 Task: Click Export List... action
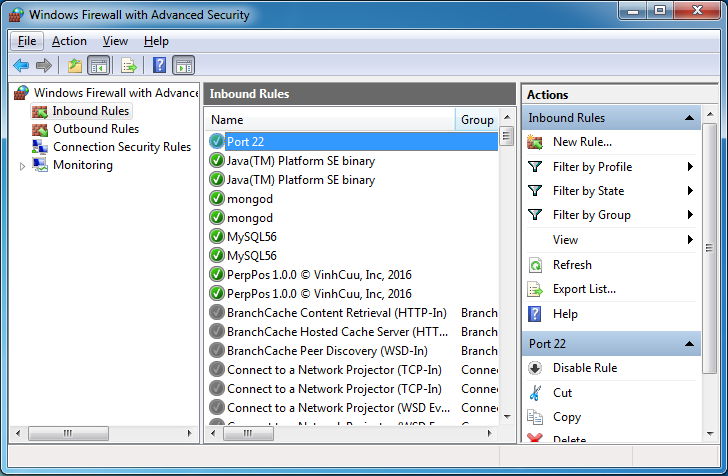tap(584, 289)
